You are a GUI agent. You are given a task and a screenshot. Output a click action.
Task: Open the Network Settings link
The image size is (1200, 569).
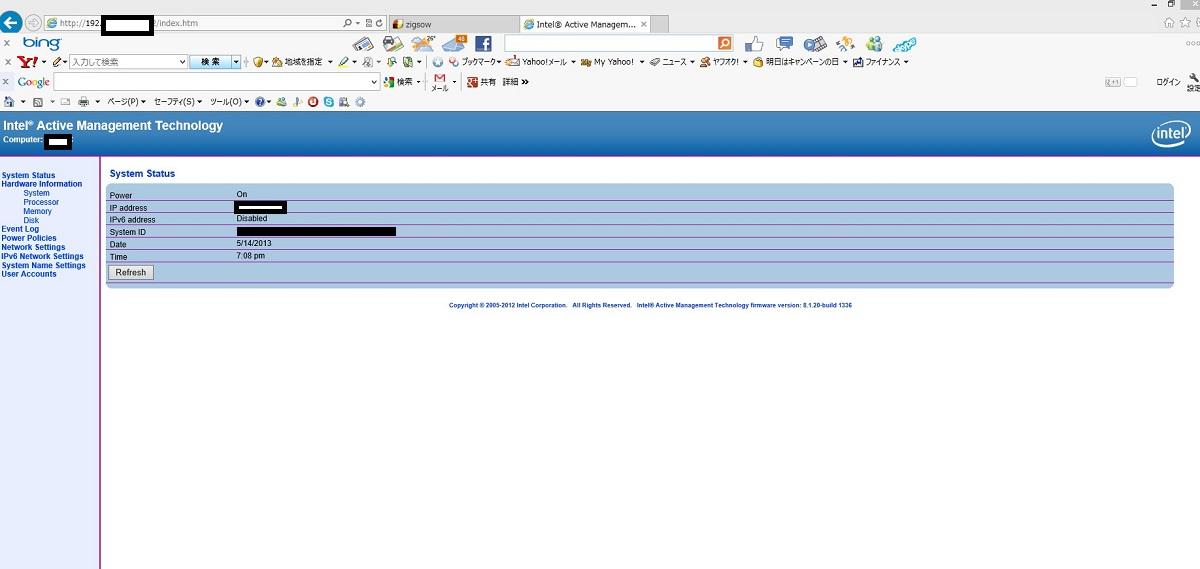pos(34,247)
